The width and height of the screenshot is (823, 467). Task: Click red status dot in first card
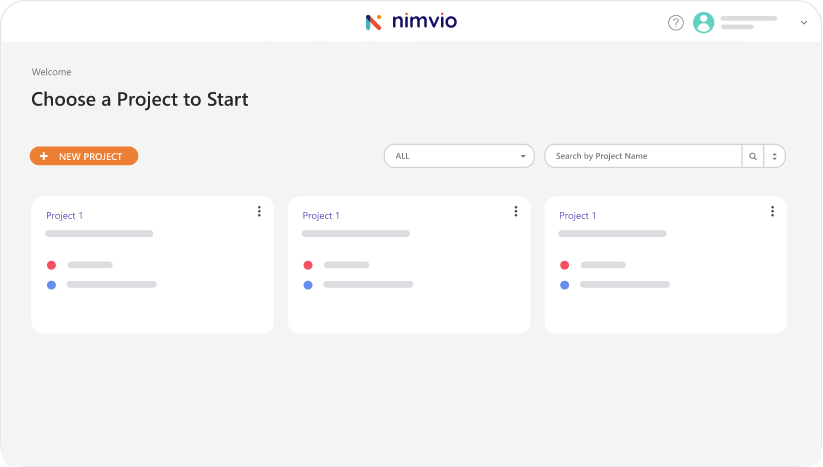tap(51, 265)
